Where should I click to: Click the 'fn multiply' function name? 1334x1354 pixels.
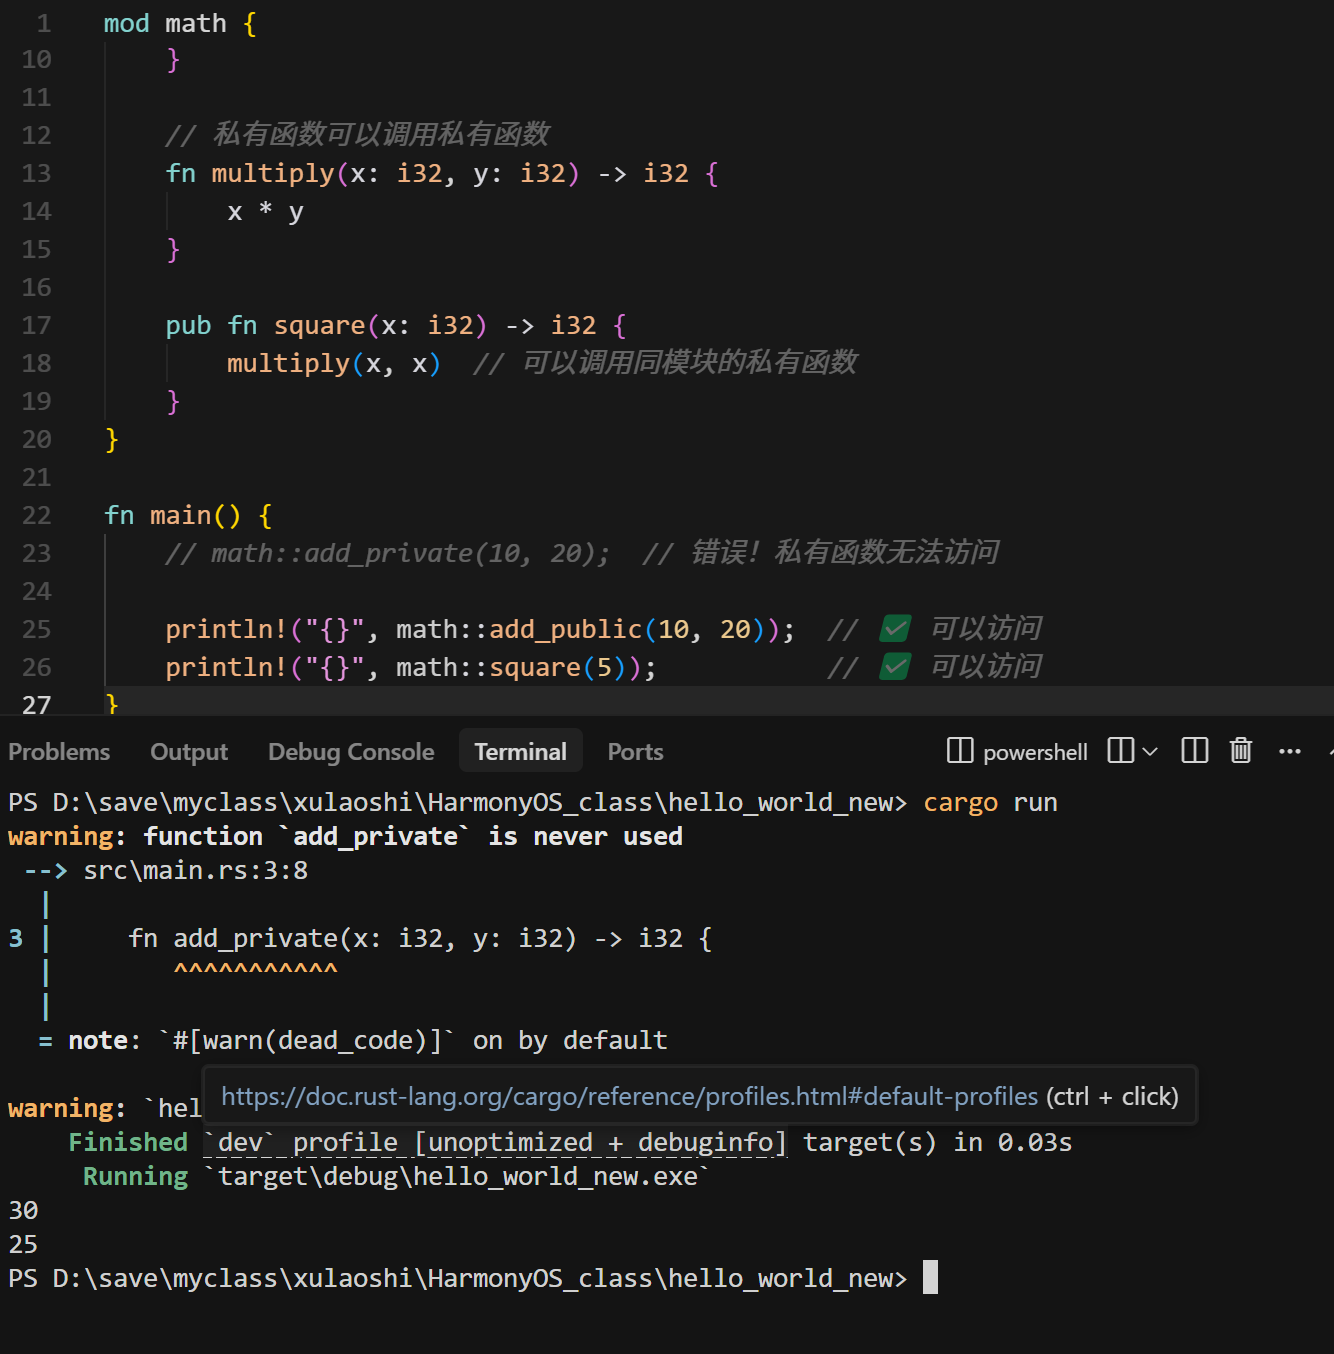273,174
